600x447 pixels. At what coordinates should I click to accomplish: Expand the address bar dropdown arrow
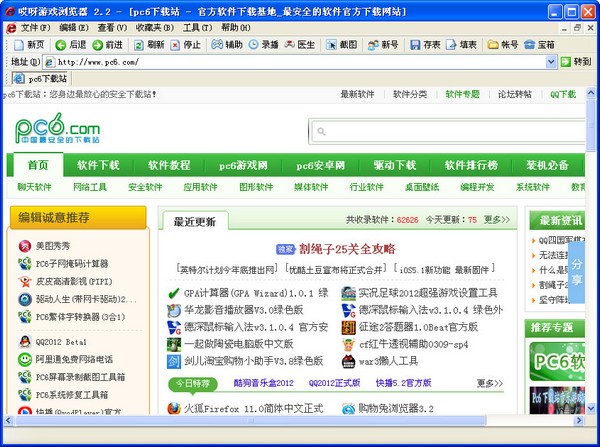click(551, 62)
